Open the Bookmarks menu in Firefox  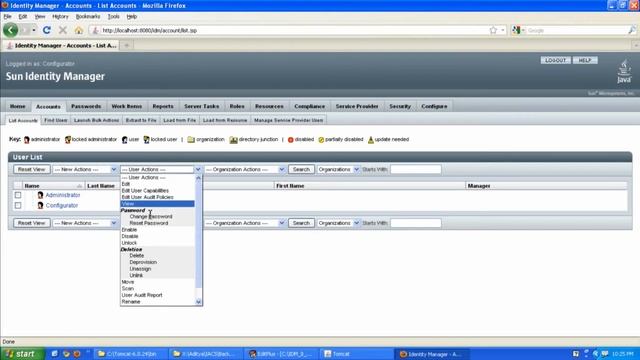coord(88,17)
